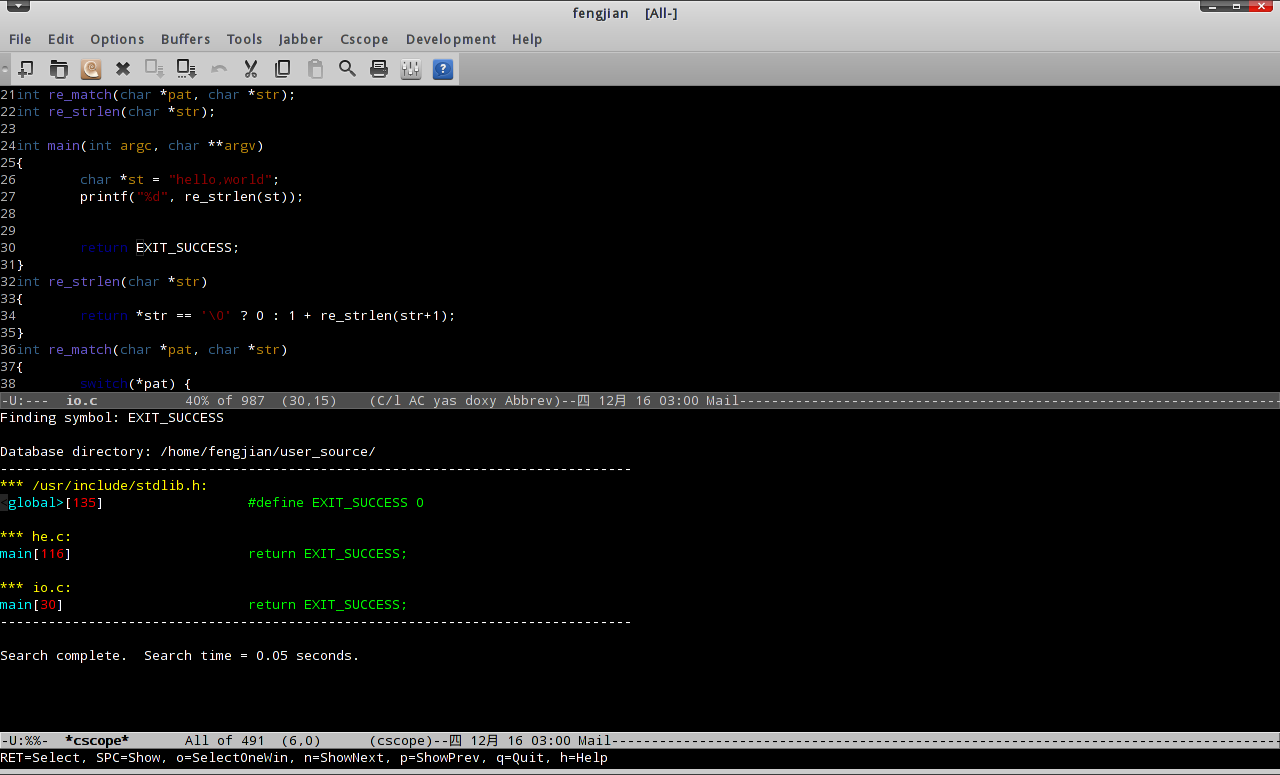Select the /usr/include/stdlib.h result heading

point(104,485)
